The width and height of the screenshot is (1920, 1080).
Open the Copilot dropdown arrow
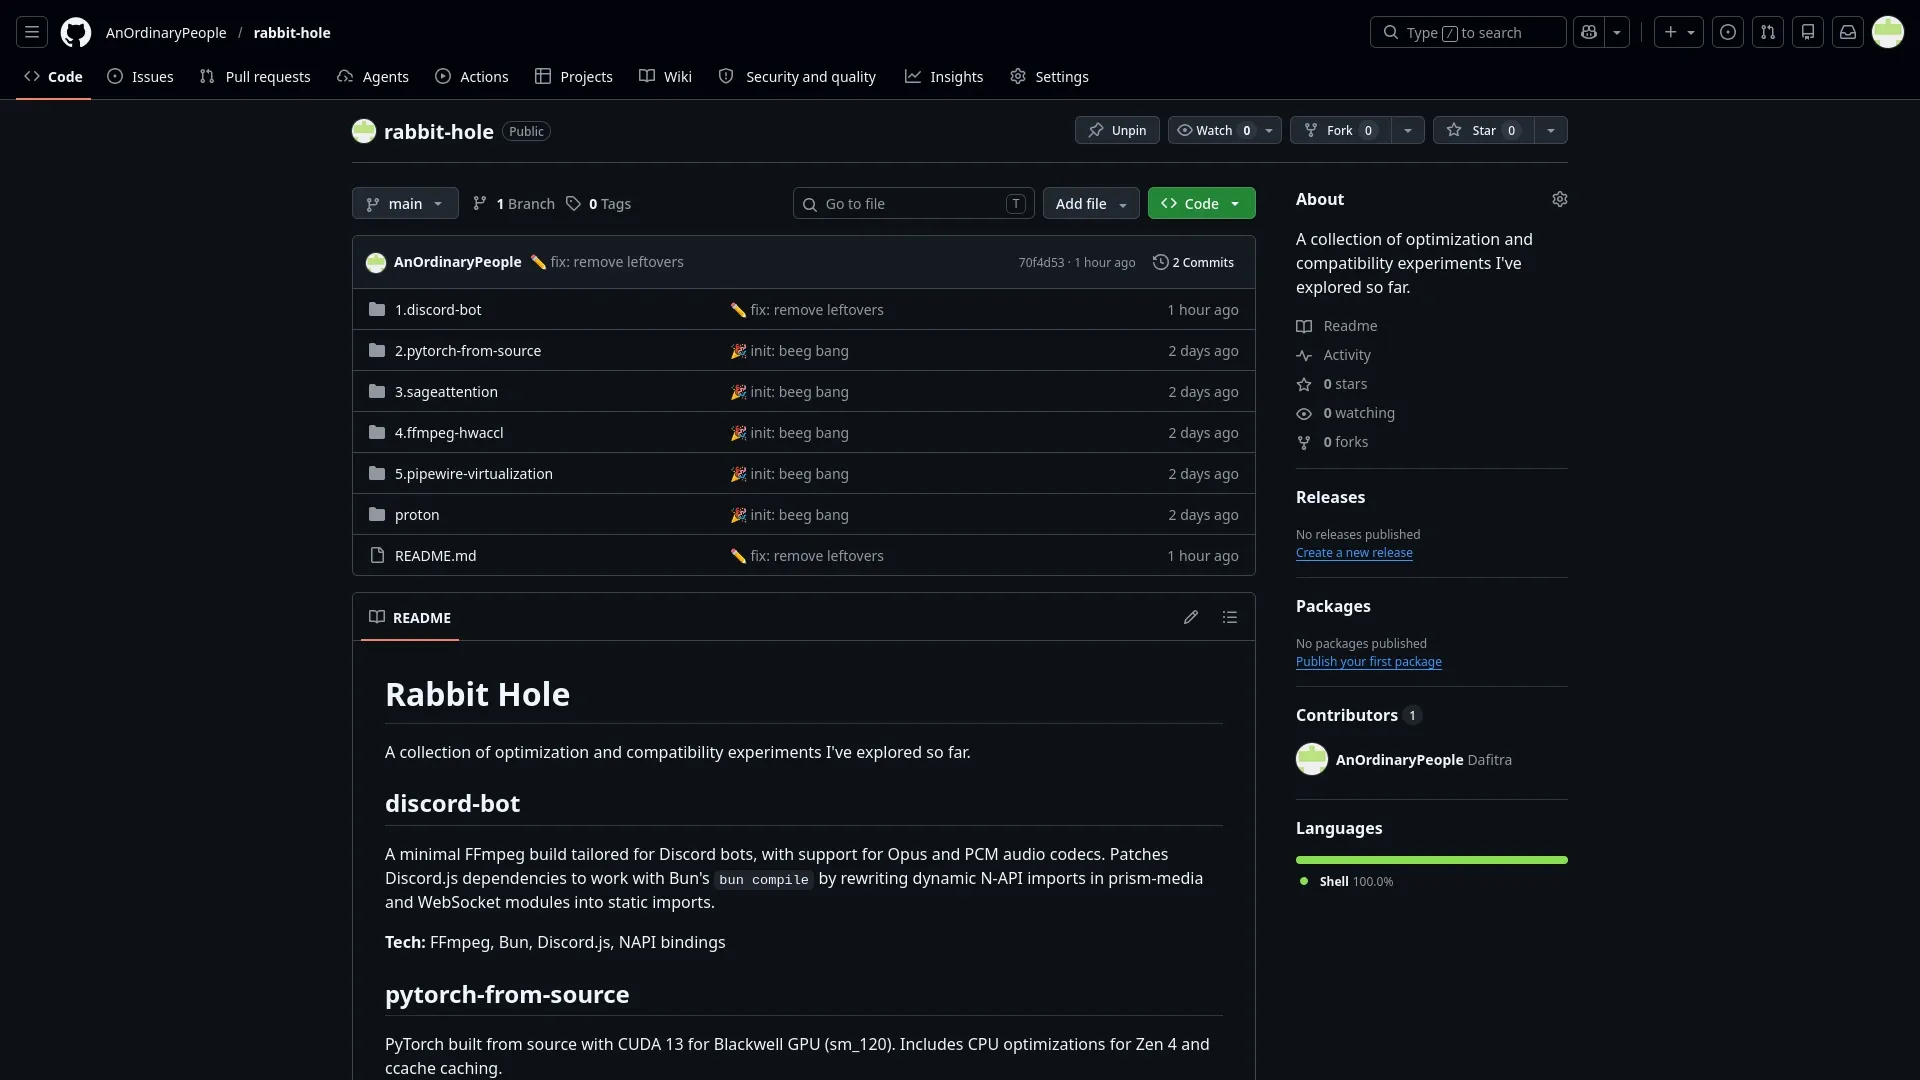point(1617,32)
